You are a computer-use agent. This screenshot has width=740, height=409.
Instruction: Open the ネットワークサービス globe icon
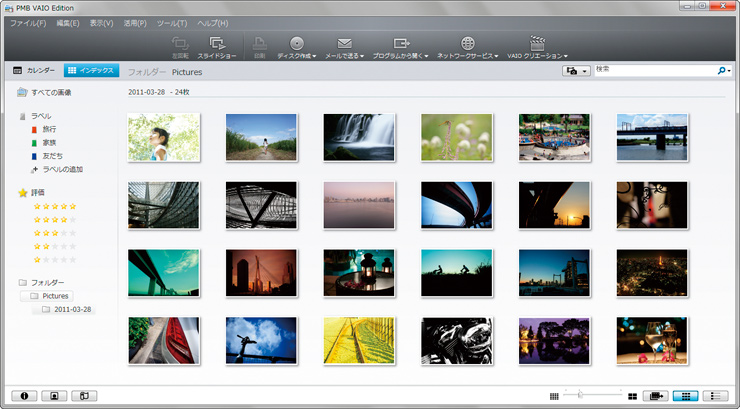click(468, 44)
